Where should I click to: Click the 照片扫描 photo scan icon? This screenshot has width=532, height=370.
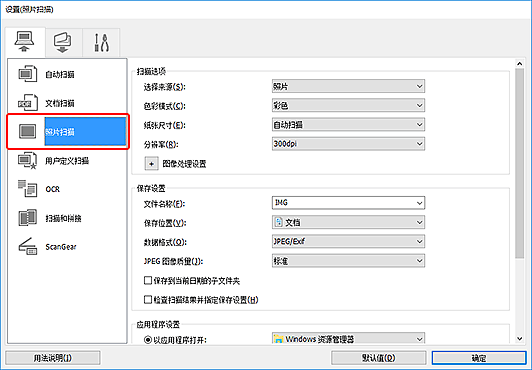(27, 131)
